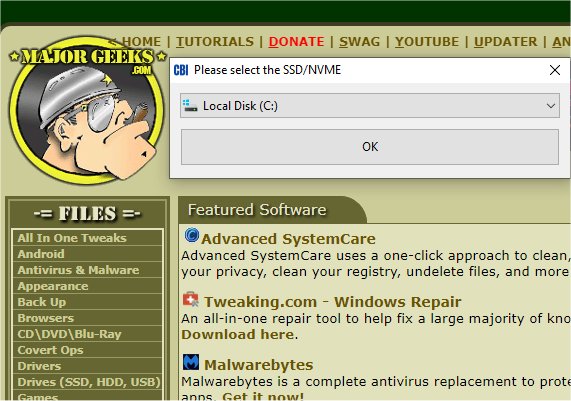Image resolution: width=571 pixels, height=401 pixels.
Task: Click the Major Geeks mascot logo
Action: click(x=87, y=109)
